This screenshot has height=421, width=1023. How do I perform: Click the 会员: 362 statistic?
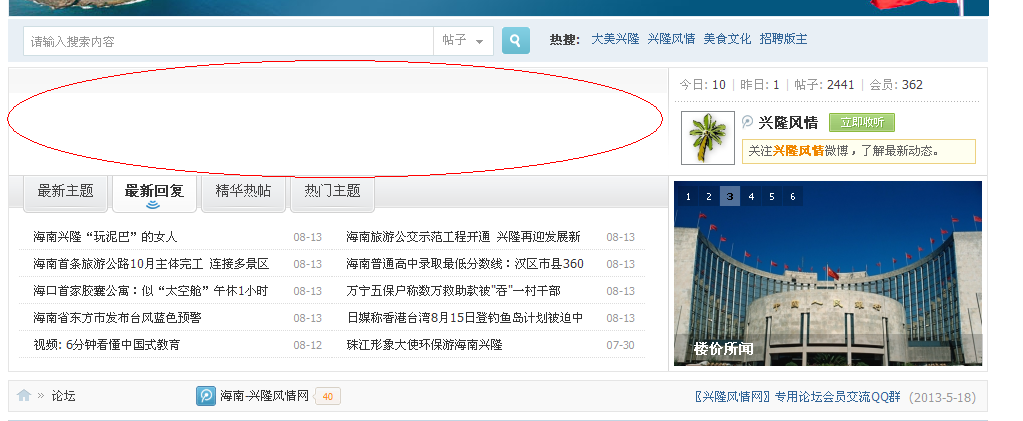(896, 85)
